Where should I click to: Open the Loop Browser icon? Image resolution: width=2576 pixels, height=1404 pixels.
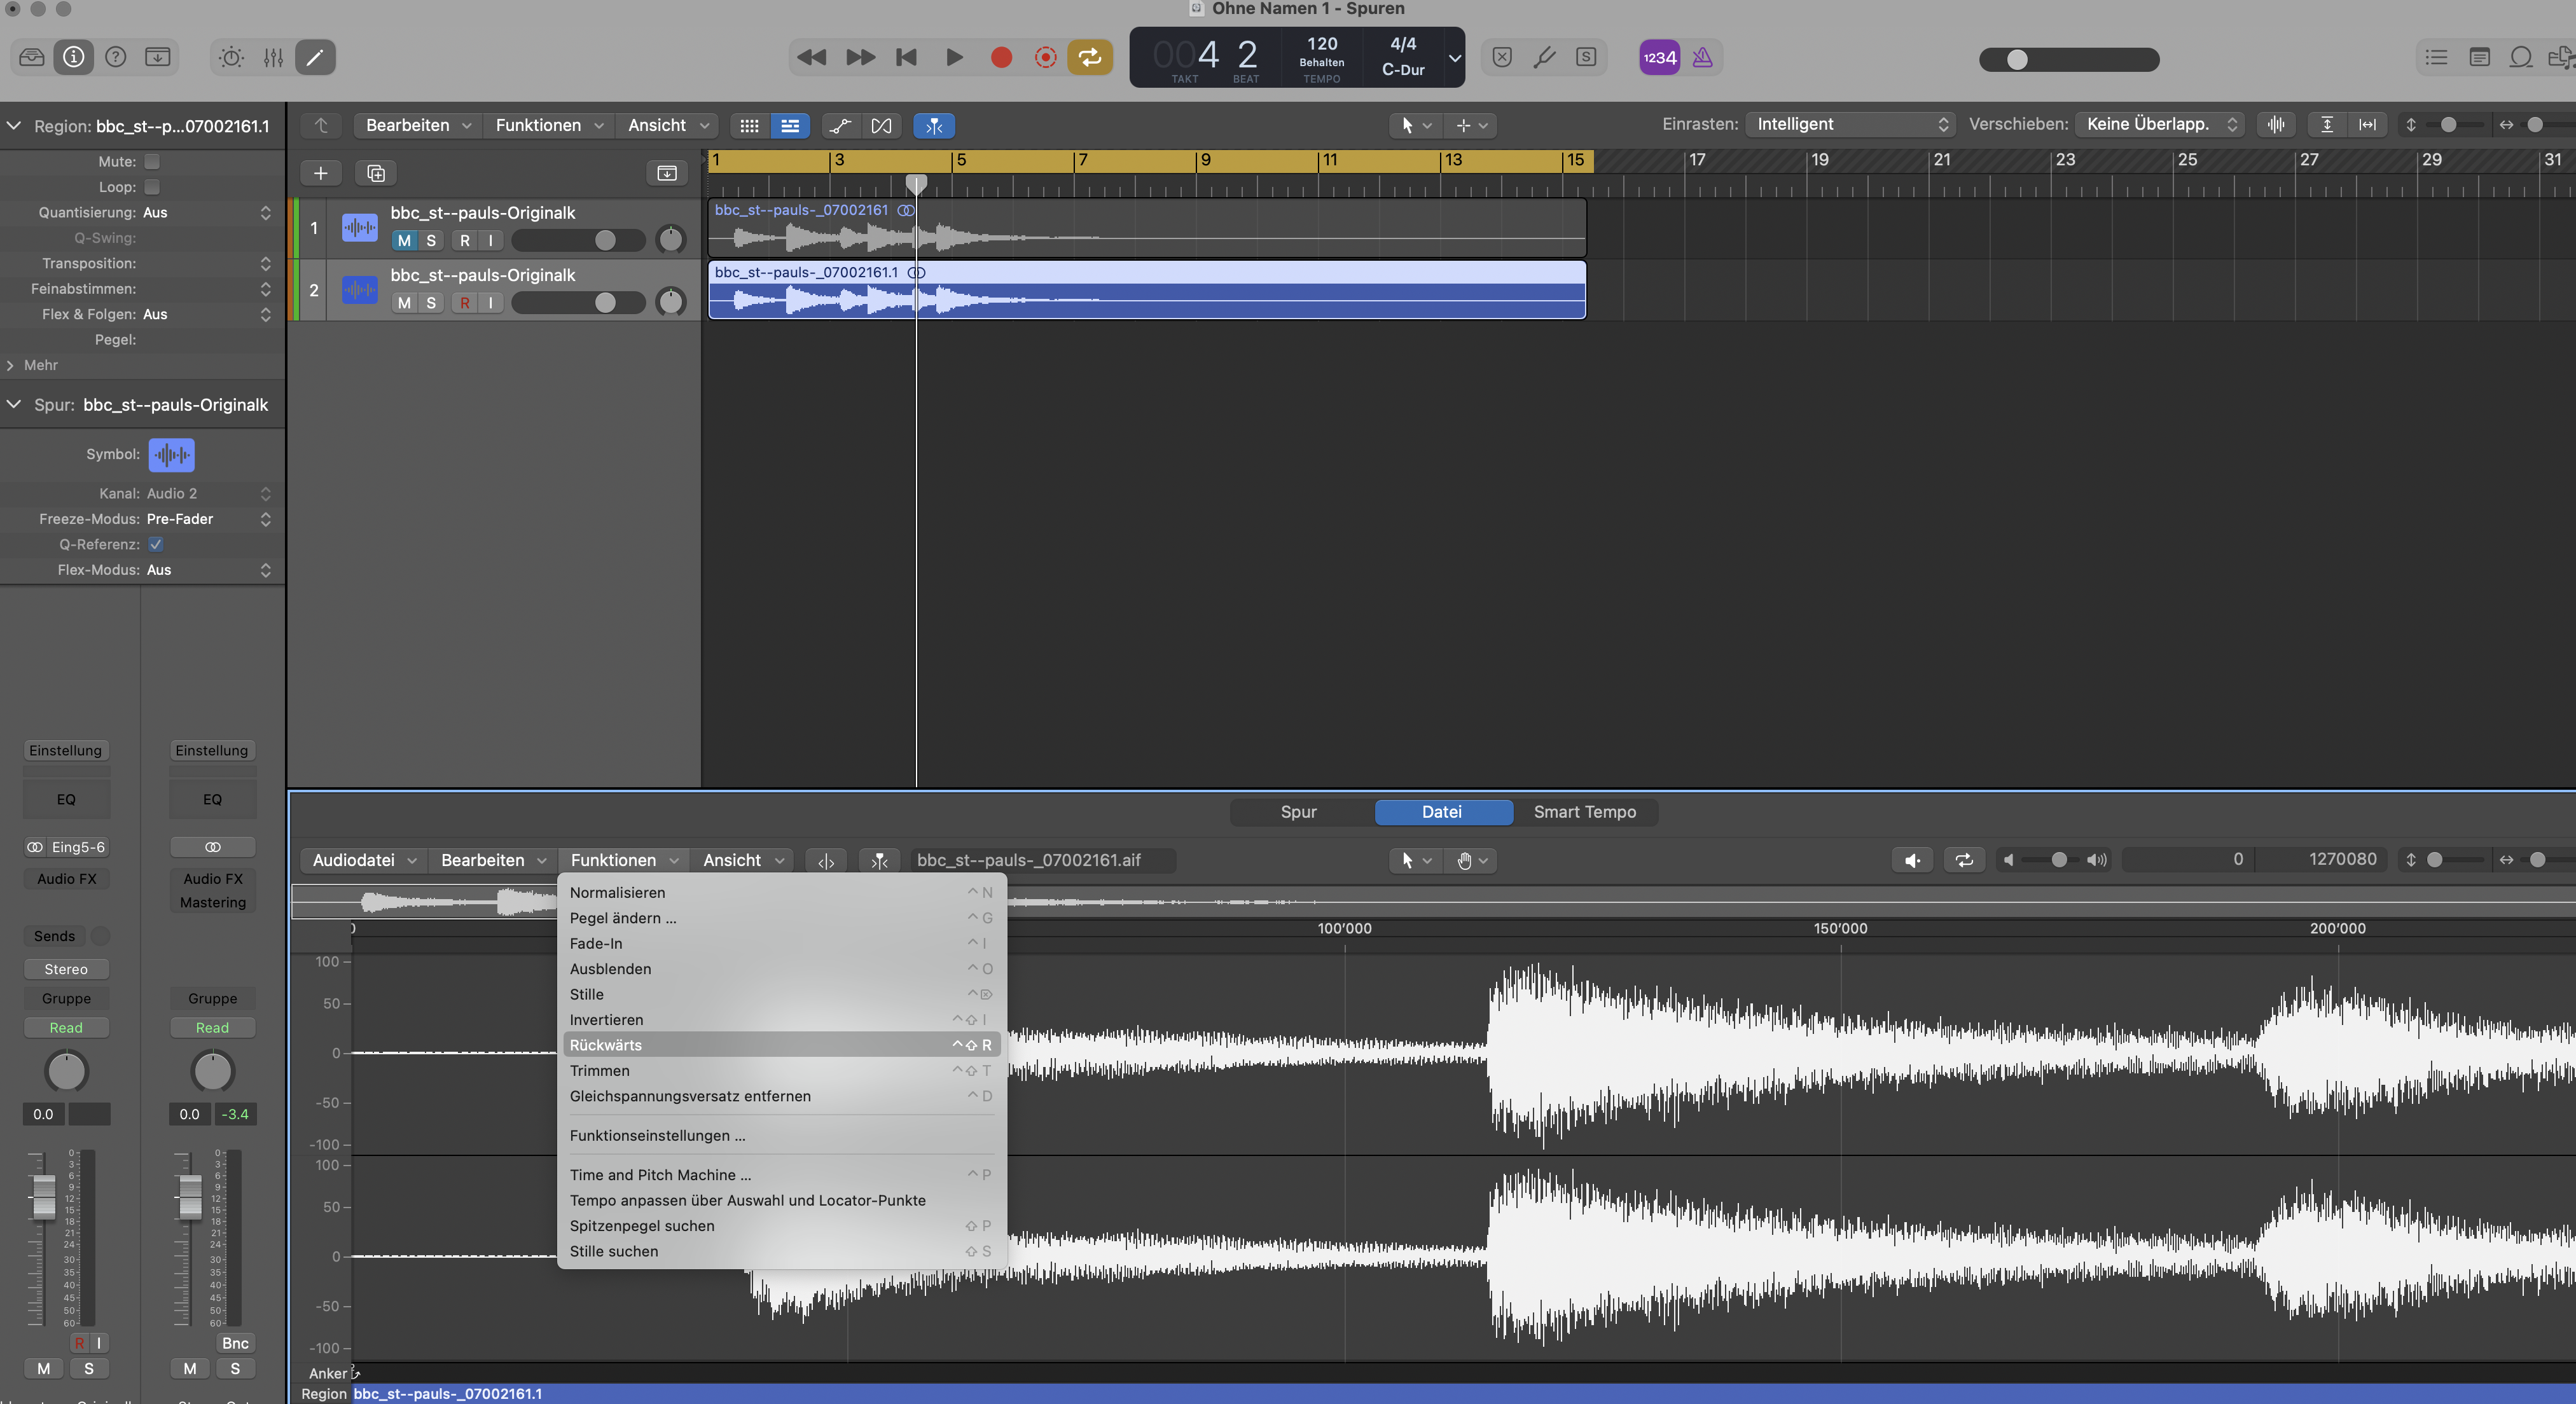[2521, 57]
